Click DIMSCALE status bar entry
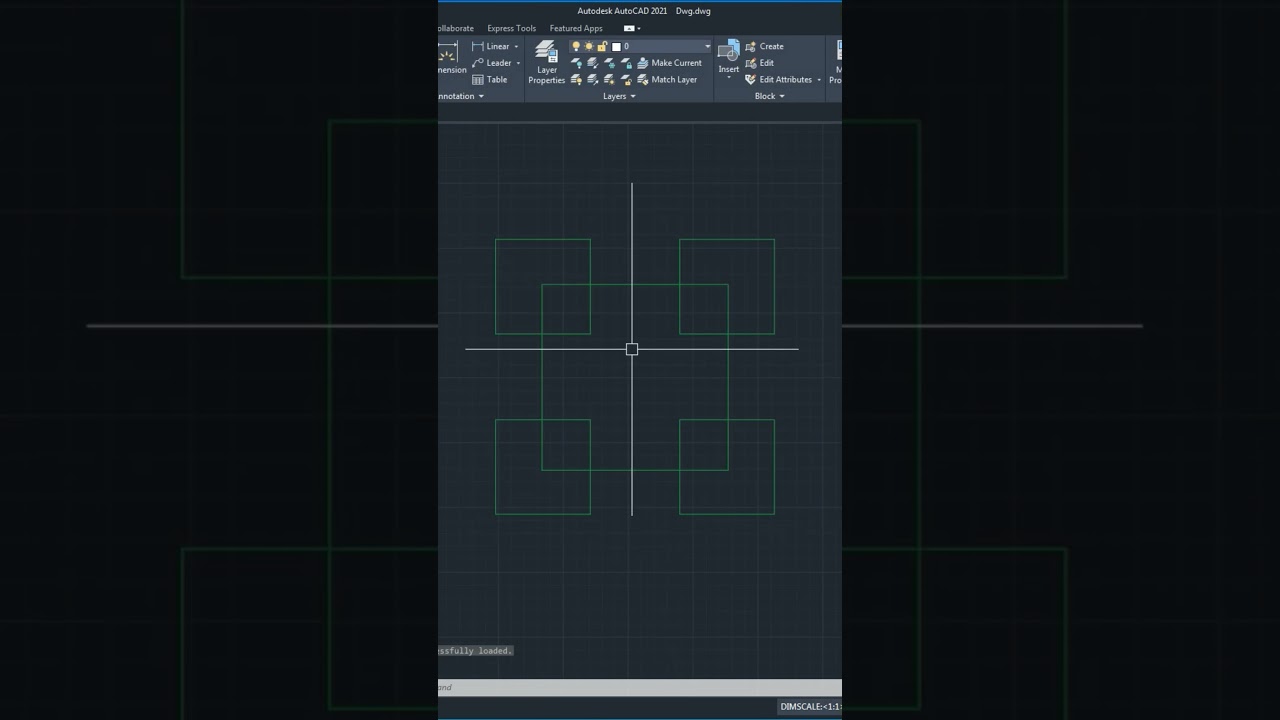 coord(810,707)
